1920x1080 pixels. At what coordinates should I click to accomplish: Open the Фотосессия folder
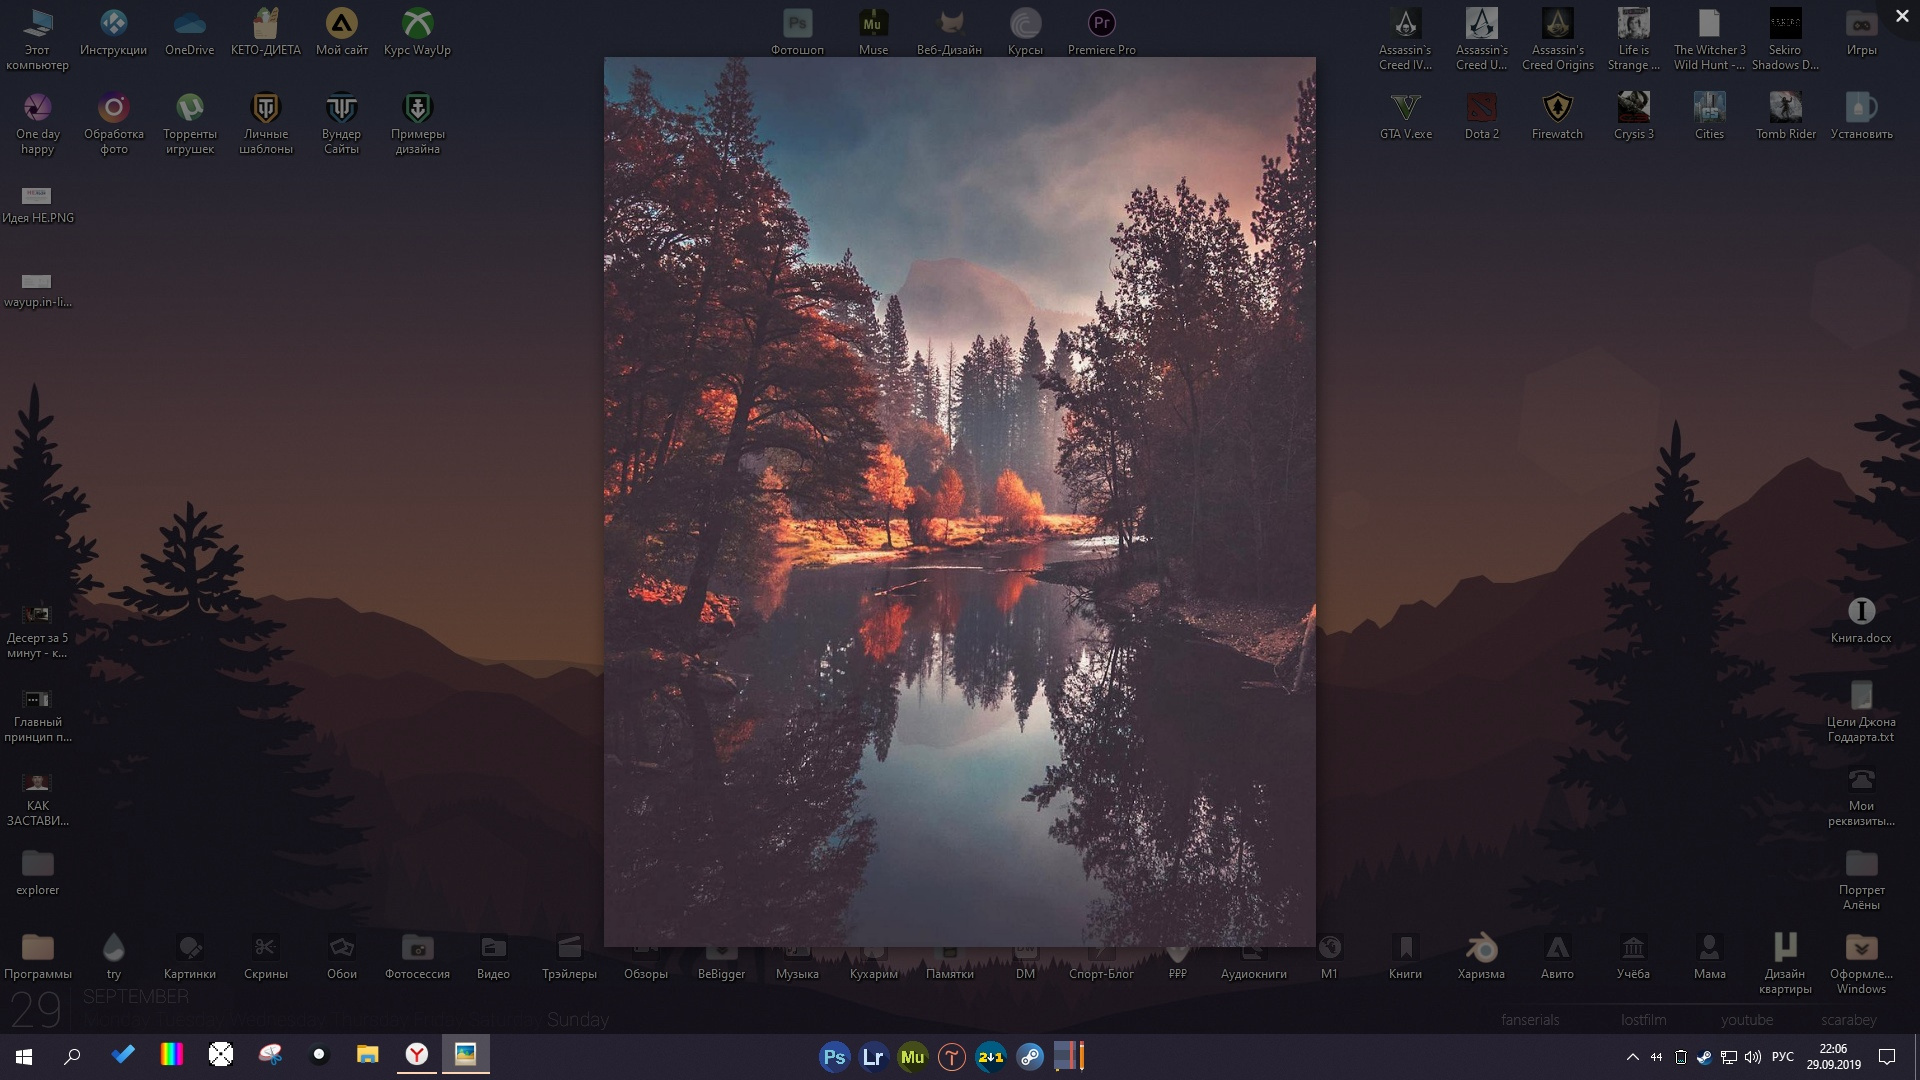[417, 955]
